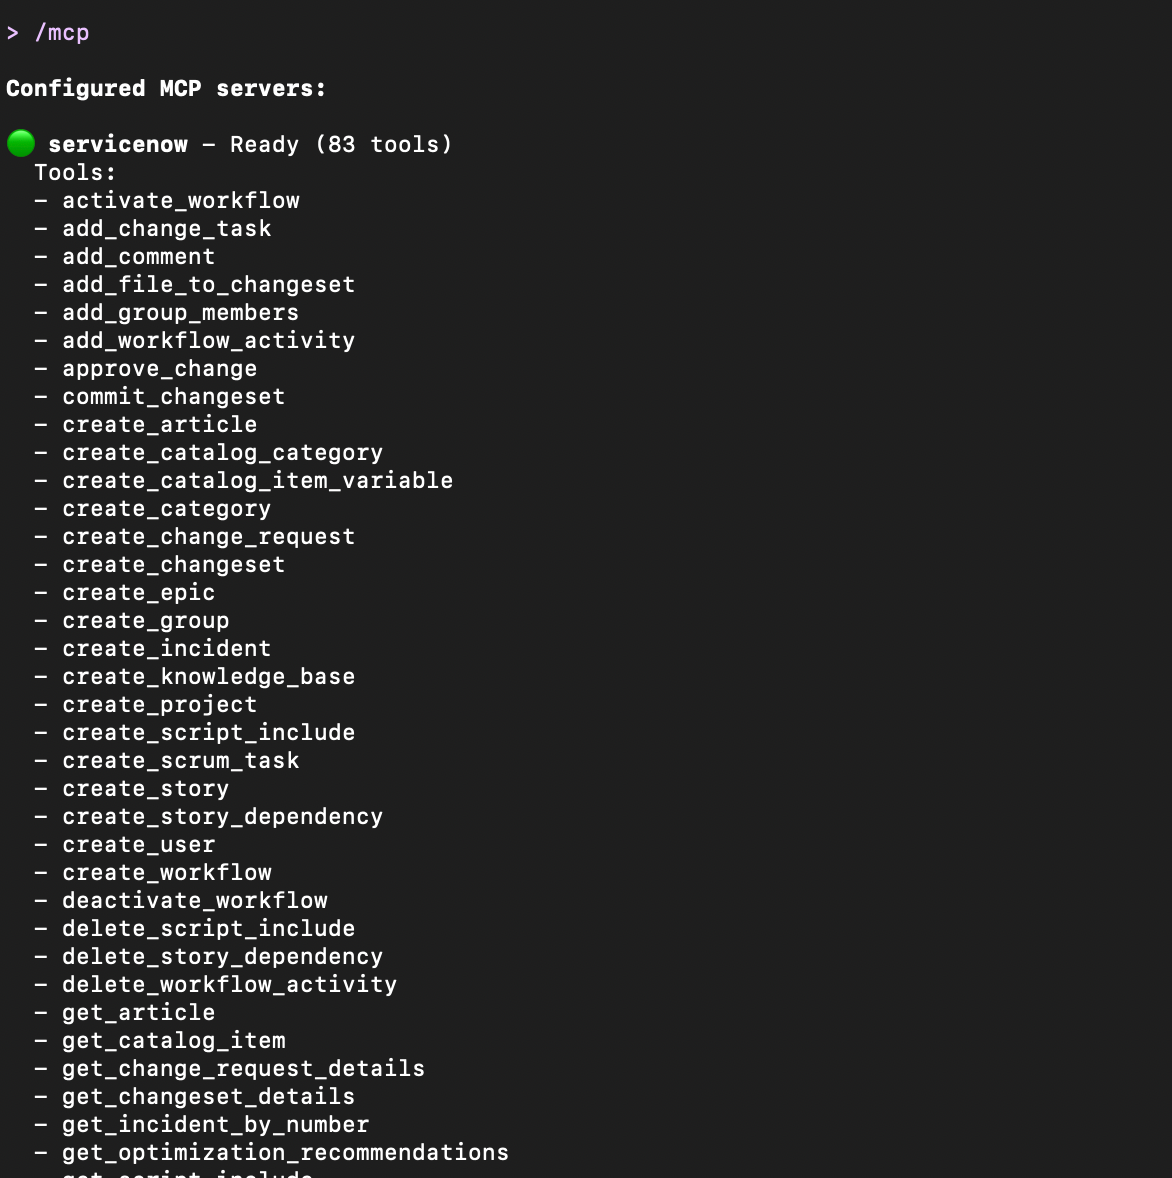Select the delete_workflow_activity tool entry
The image size is (1172, 1178).
click(x=230, y=985)
